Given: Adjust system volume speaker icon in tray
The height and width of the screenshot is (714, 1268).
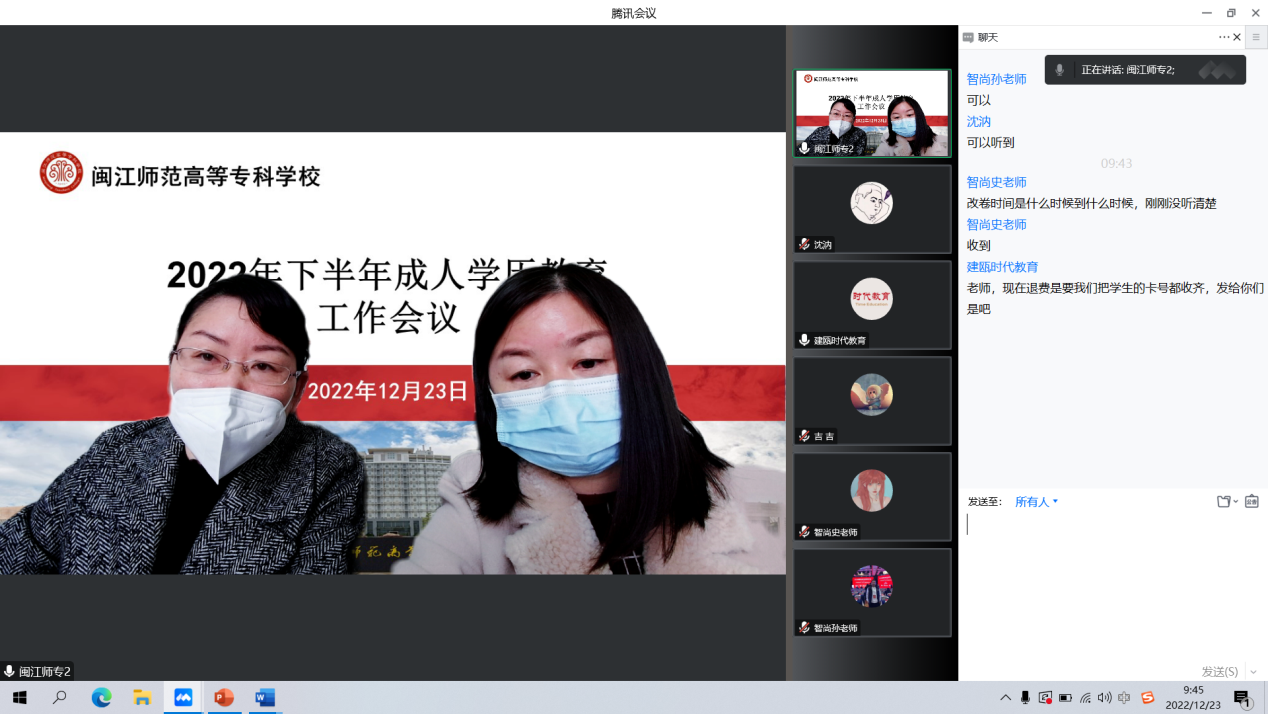Looking at the screenshot, I should point(1104,698).
